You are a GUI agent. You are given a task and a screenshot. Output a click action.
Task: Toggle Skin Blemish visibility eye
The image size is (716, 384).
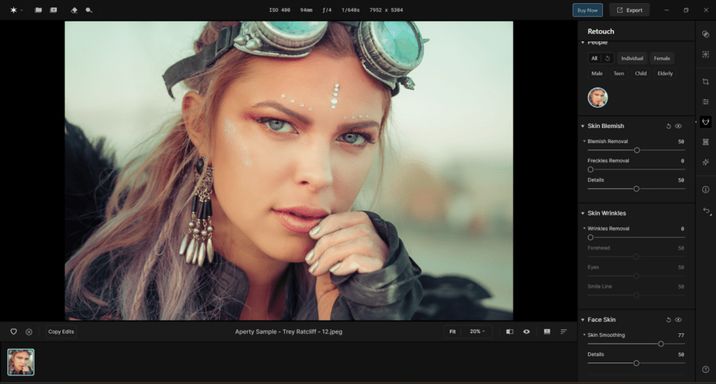(679, 126)
